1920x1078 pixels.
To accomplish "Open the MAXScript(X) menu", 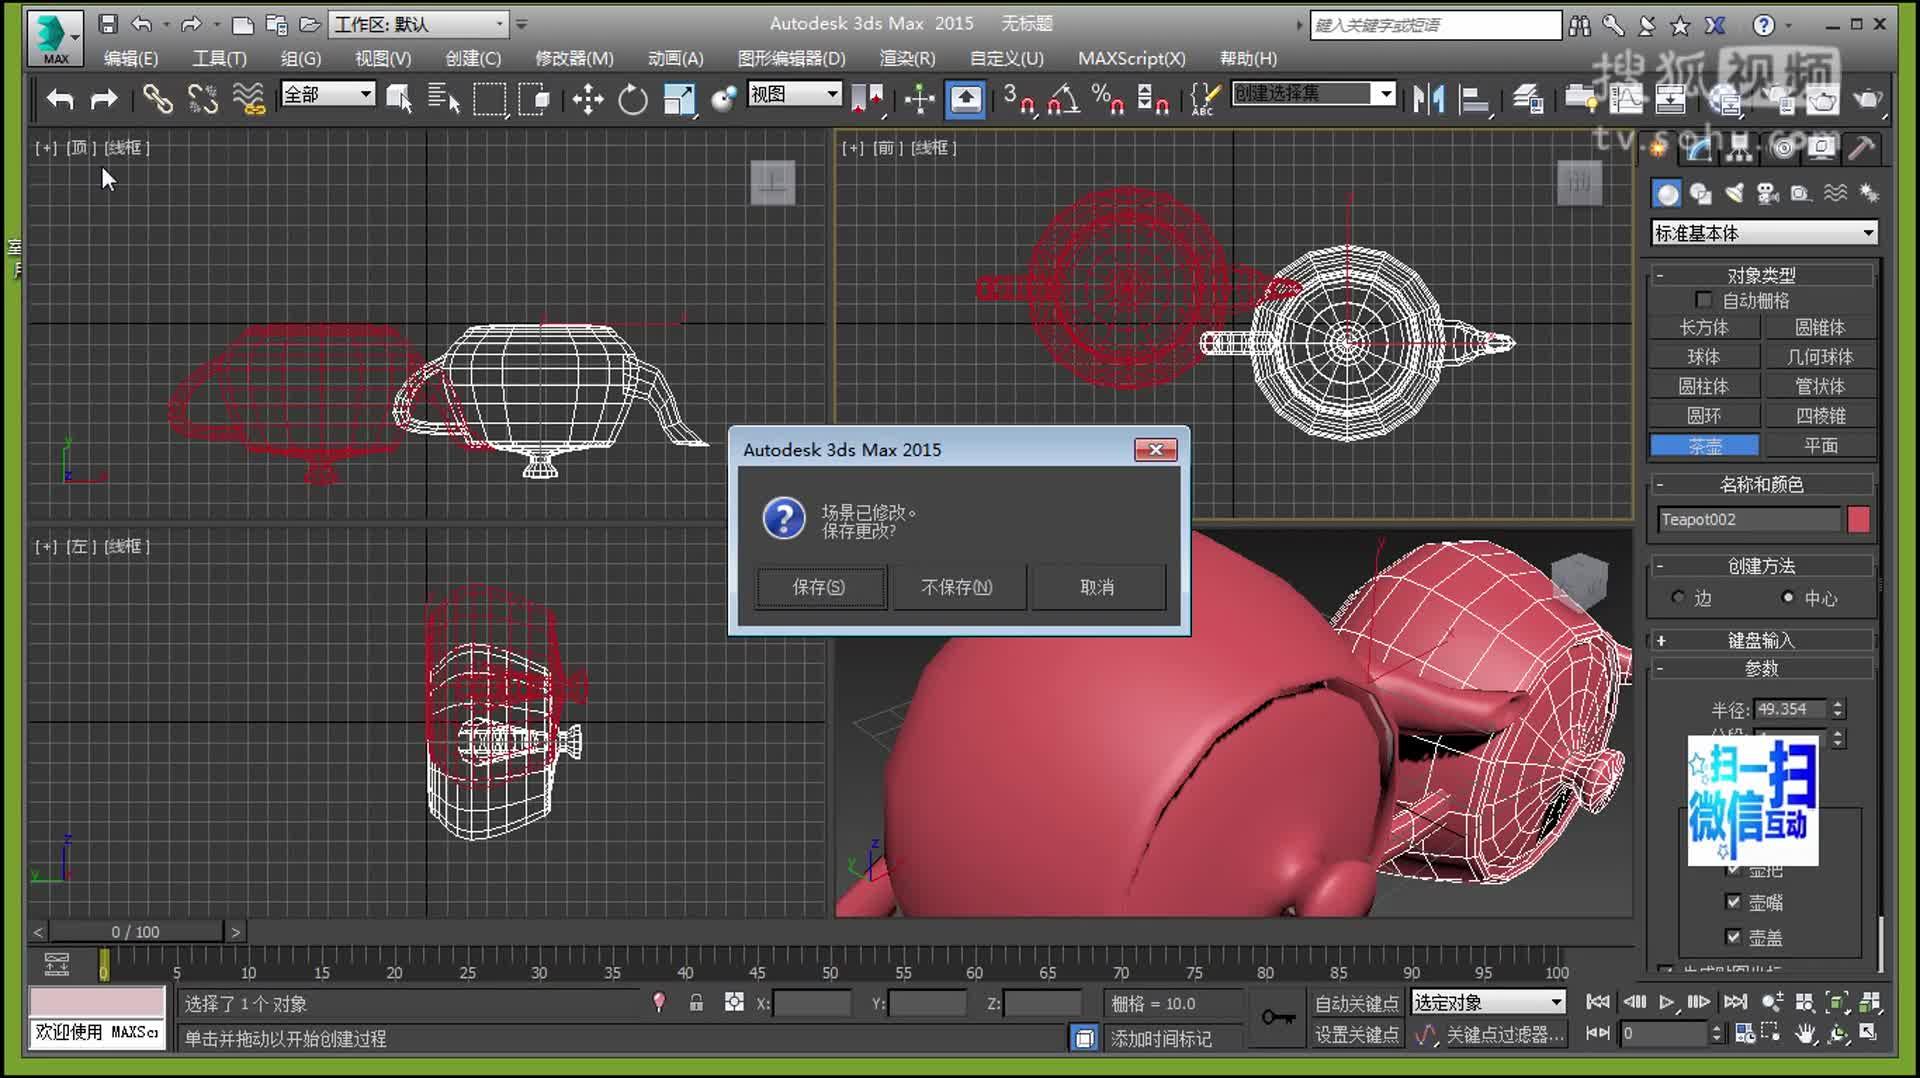I will click(x=1130, y=58).
